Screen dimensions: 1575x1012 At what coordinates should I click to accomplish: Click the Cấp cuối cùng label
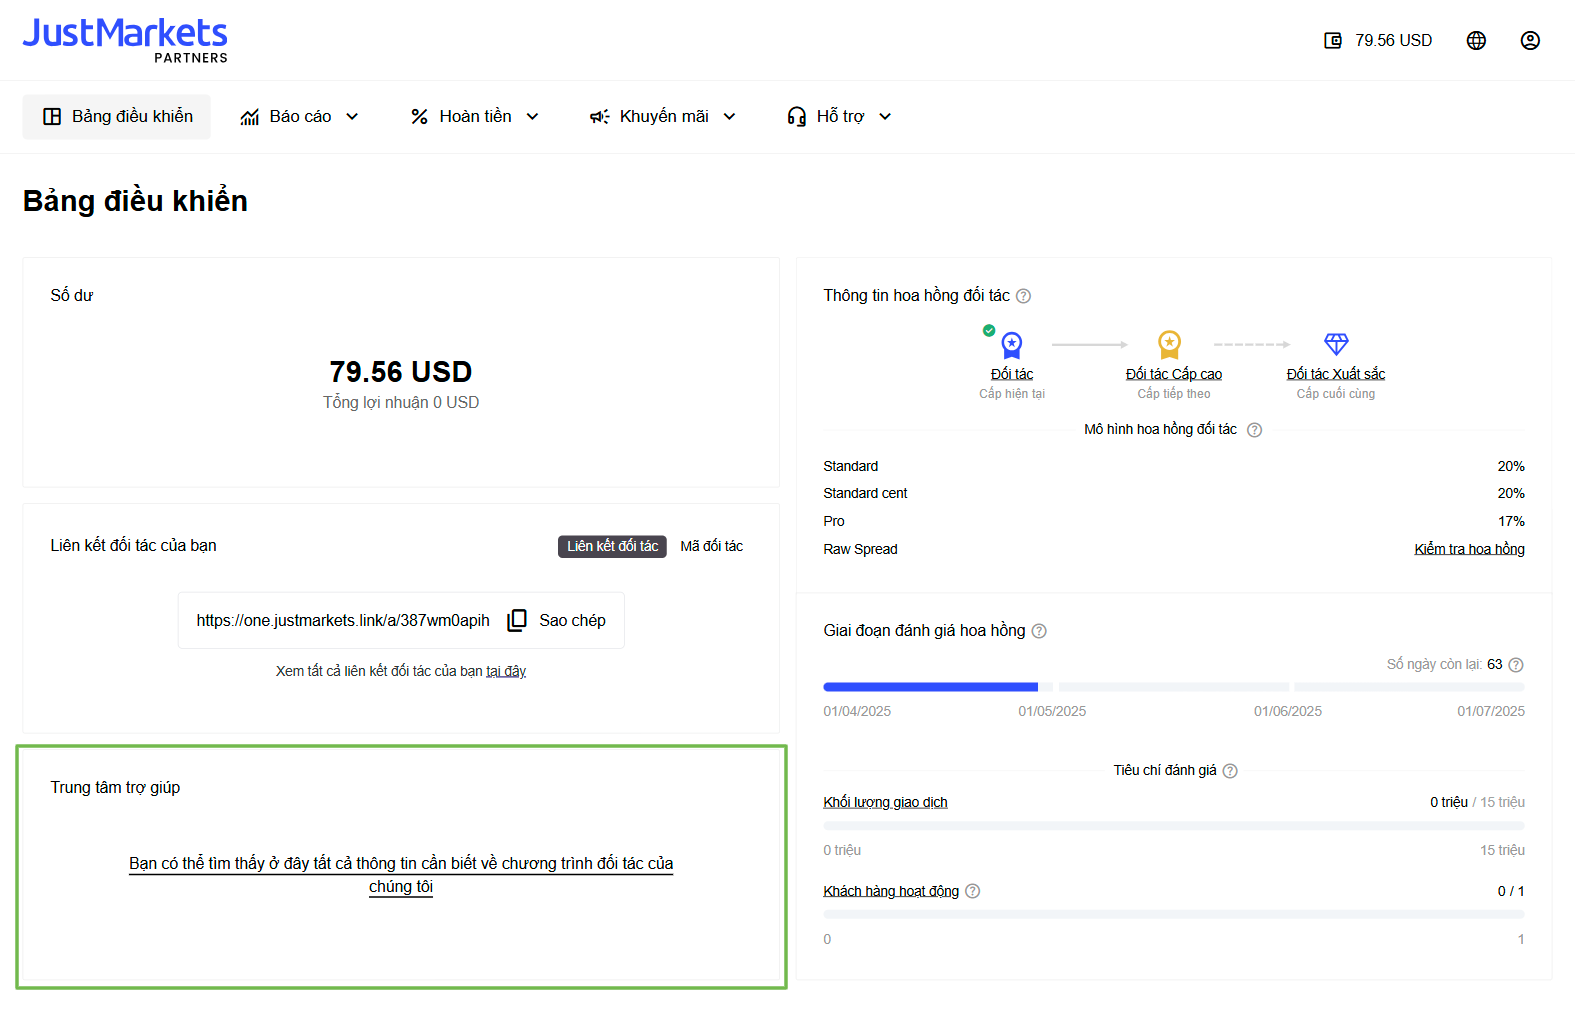click(x=1336, y=394)
